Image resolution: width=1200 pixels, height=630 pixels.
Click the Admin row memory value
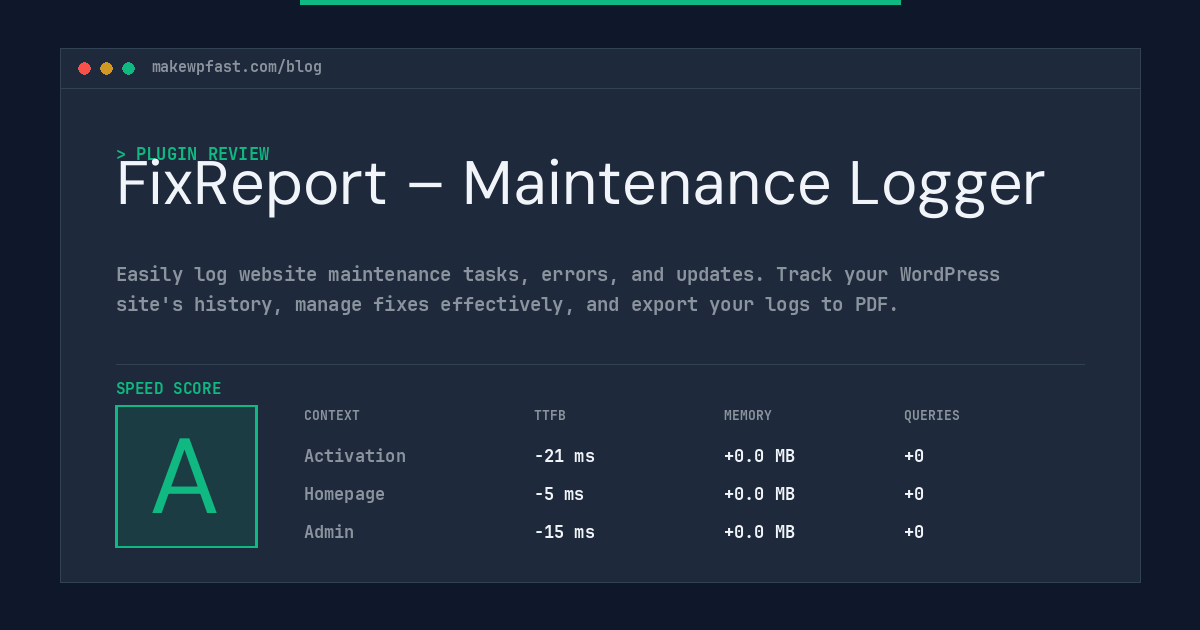759,532
